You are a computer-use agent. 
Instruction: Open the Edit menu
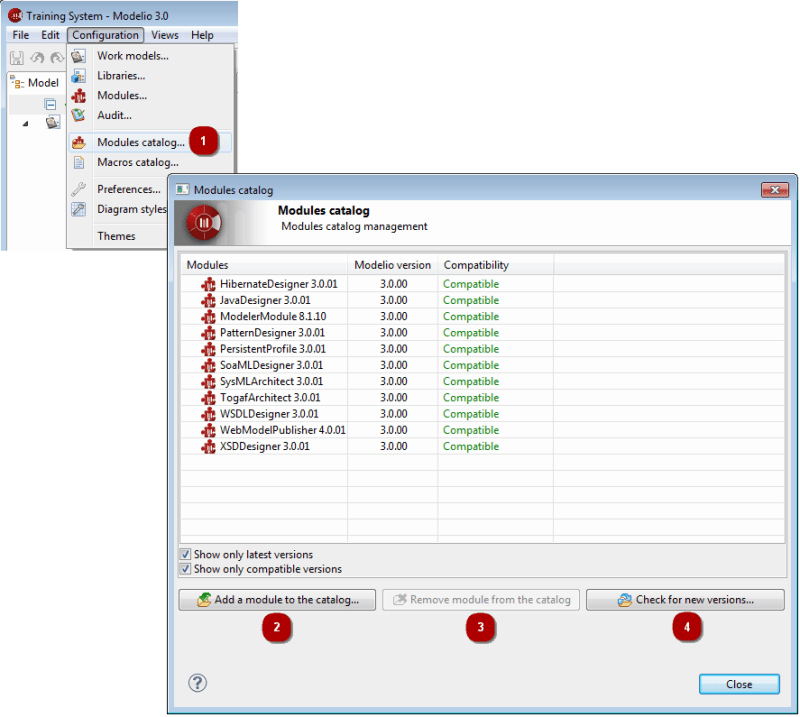coord(50,35)
